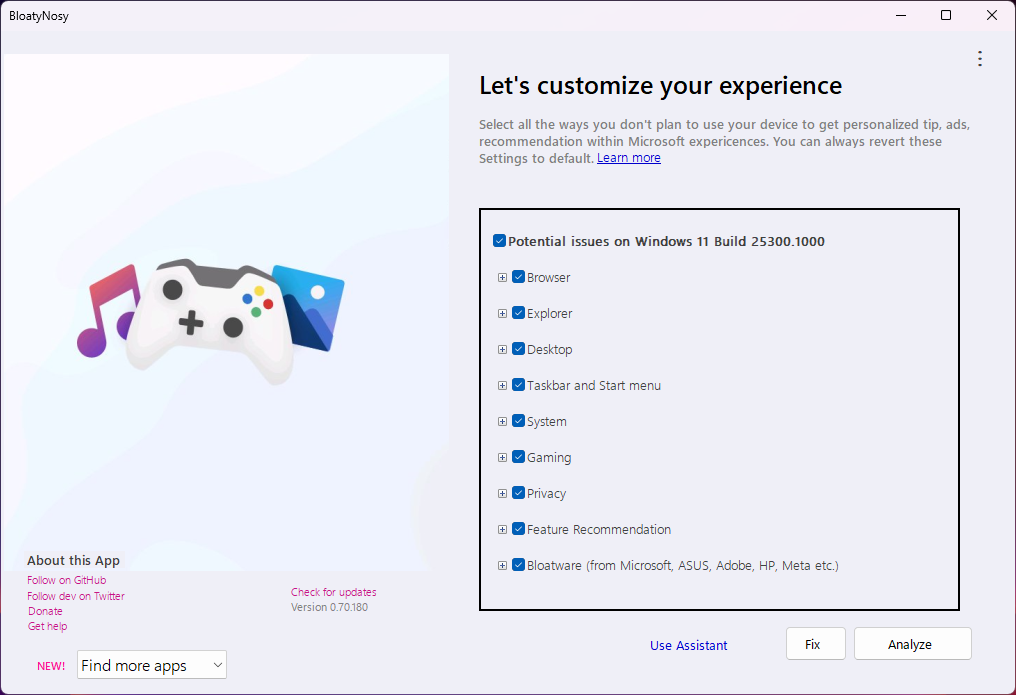
Task: Click the blue photo picture graphic
Action: click(308, 308)
